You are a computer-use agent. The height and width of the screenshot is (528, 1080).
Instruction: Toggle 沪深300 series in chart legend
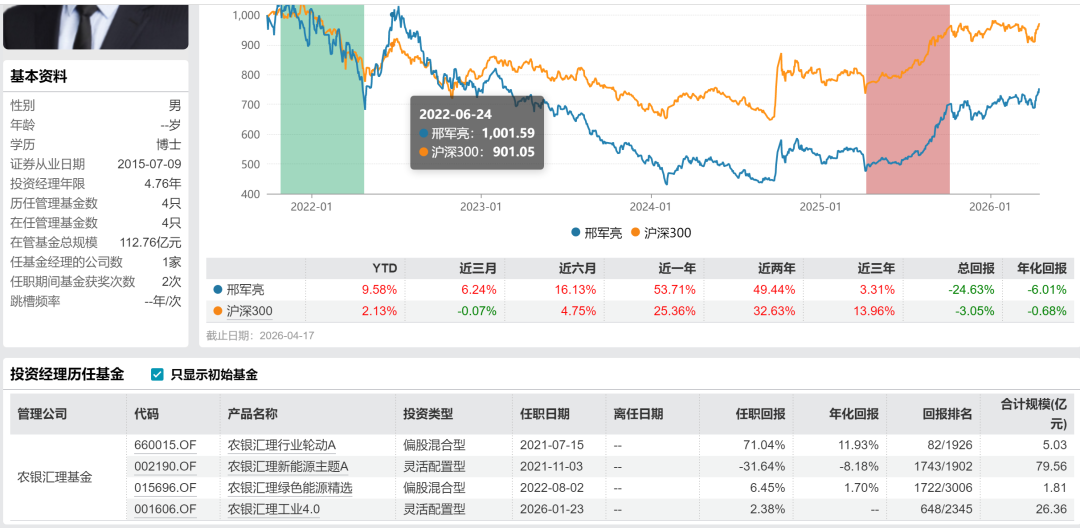(661, 233)
